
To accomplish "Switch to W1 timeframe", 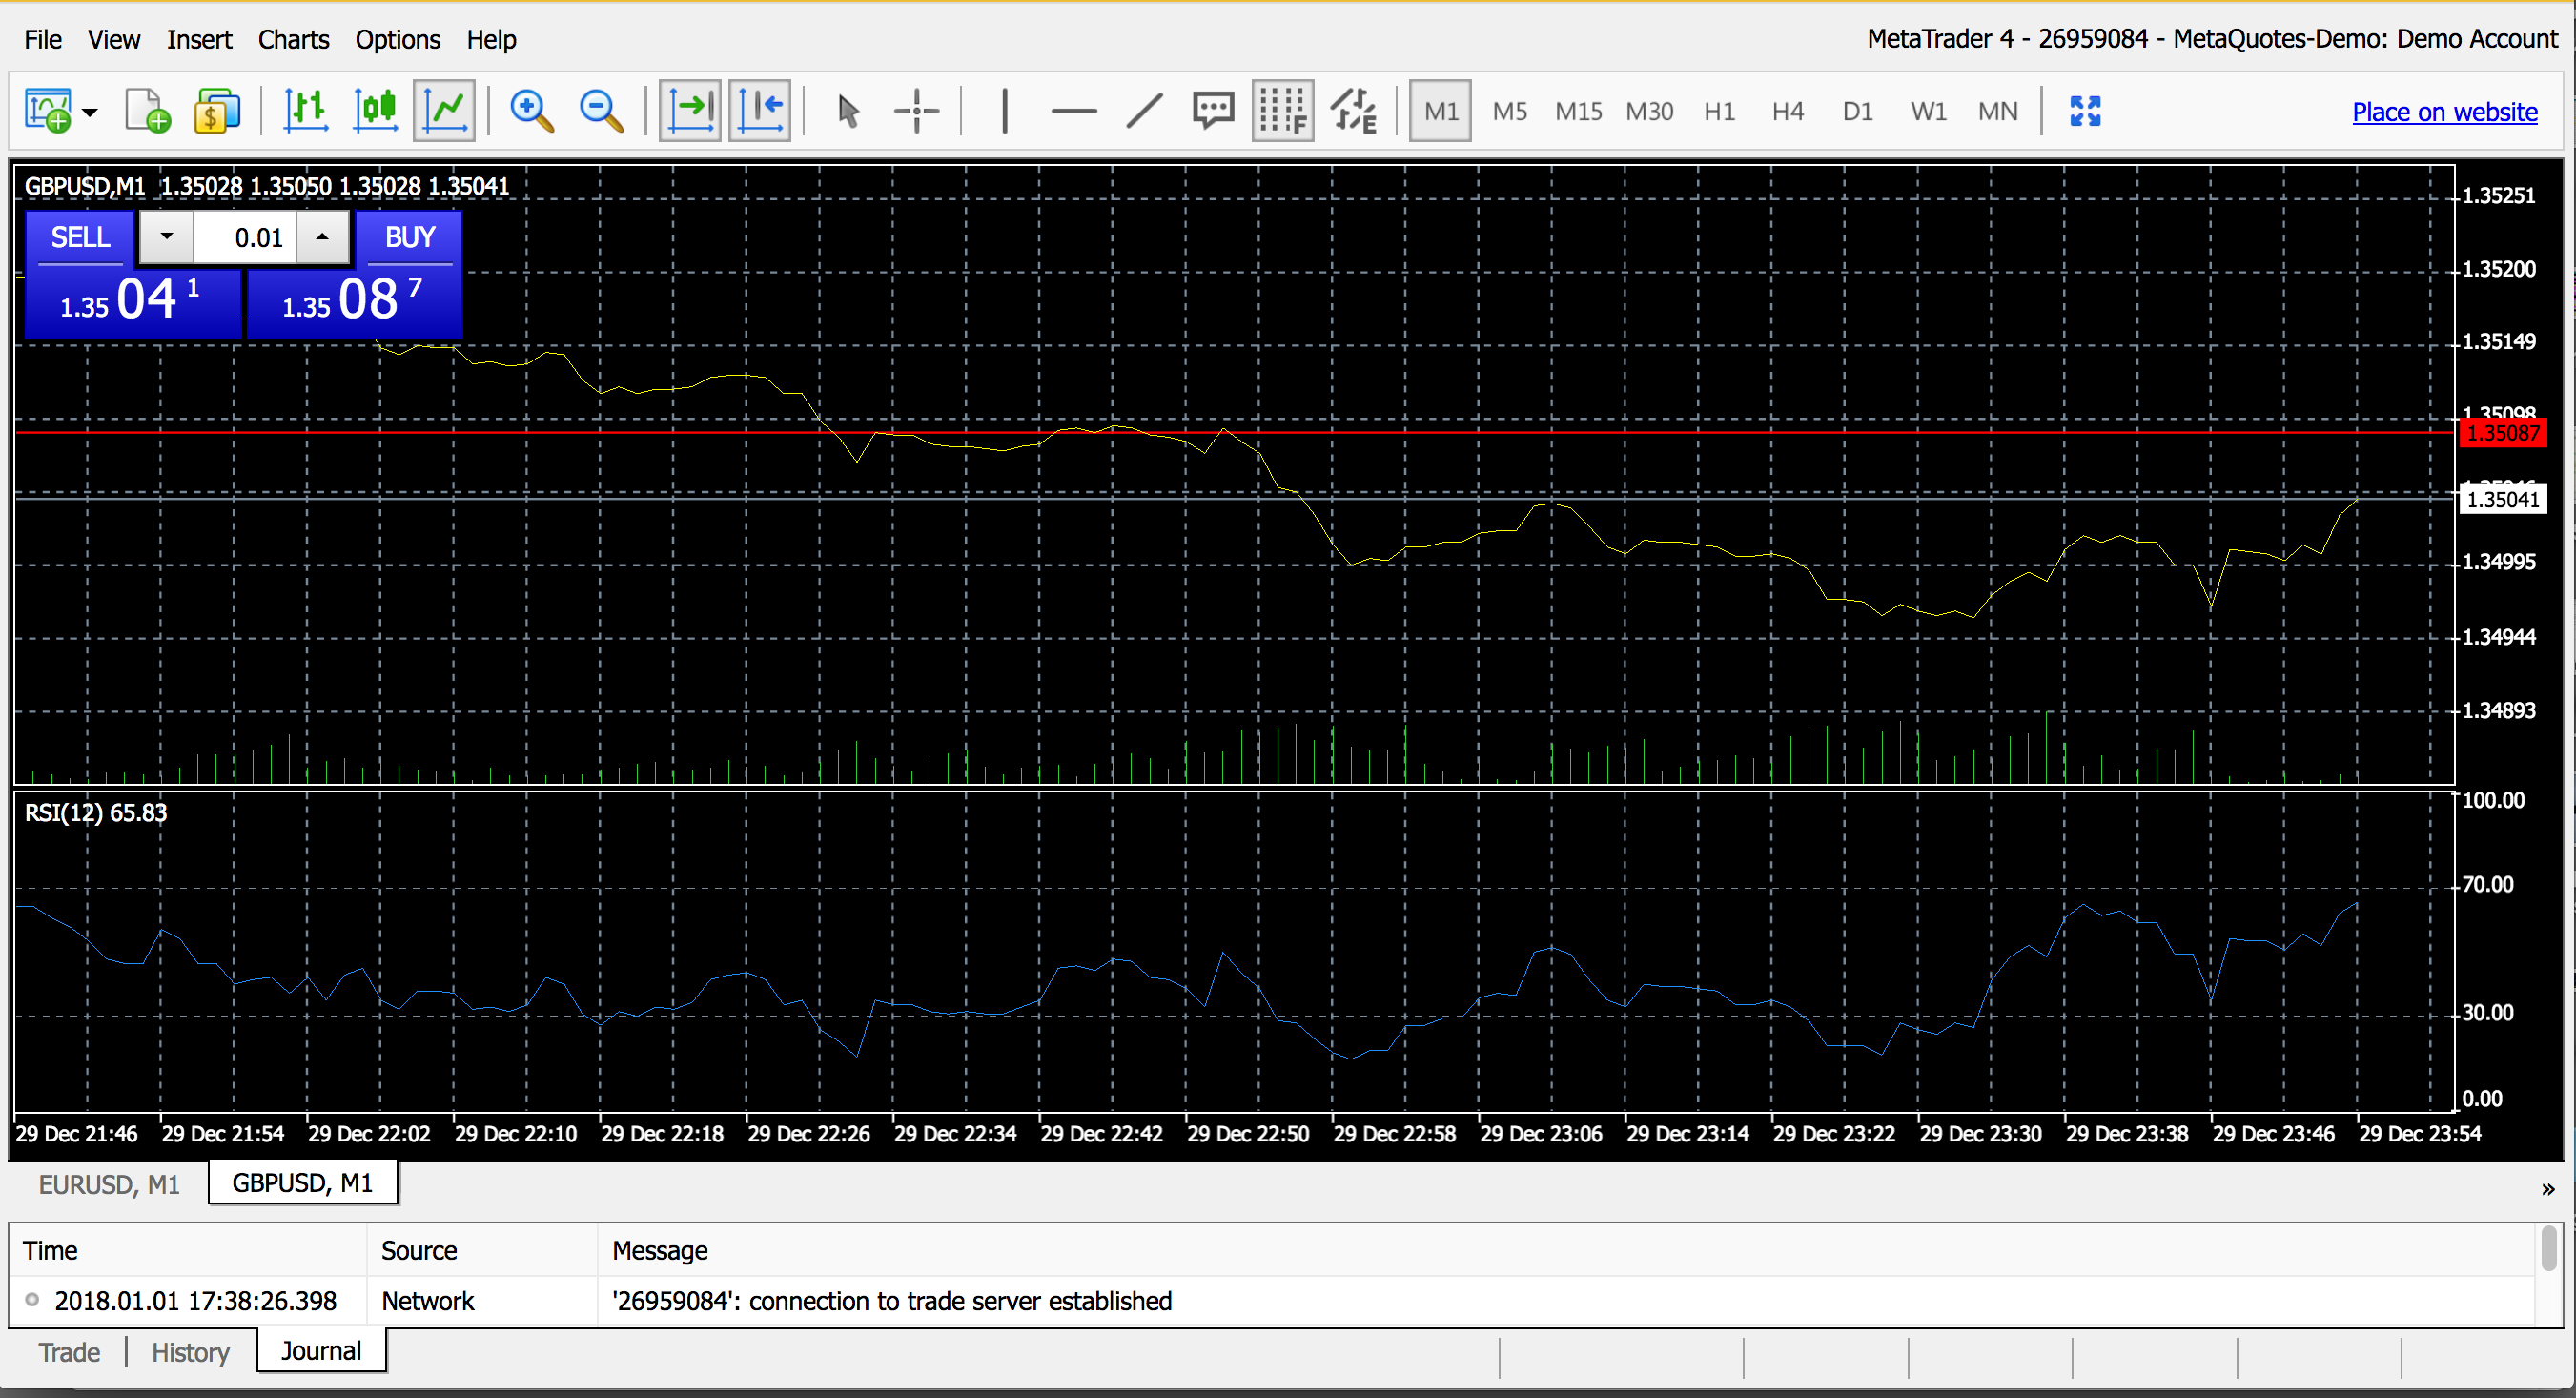I will point(1928,111).
